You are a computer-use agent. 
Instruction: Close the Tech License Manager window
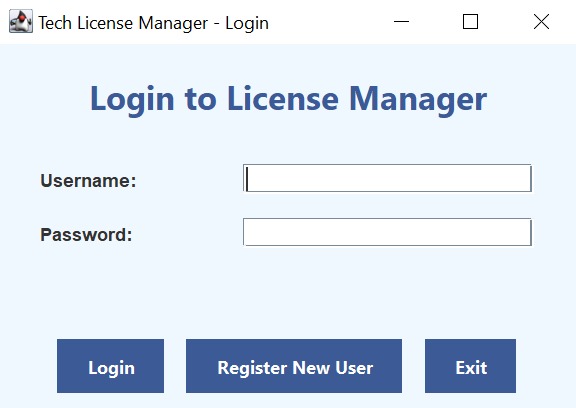coord(541,22)
